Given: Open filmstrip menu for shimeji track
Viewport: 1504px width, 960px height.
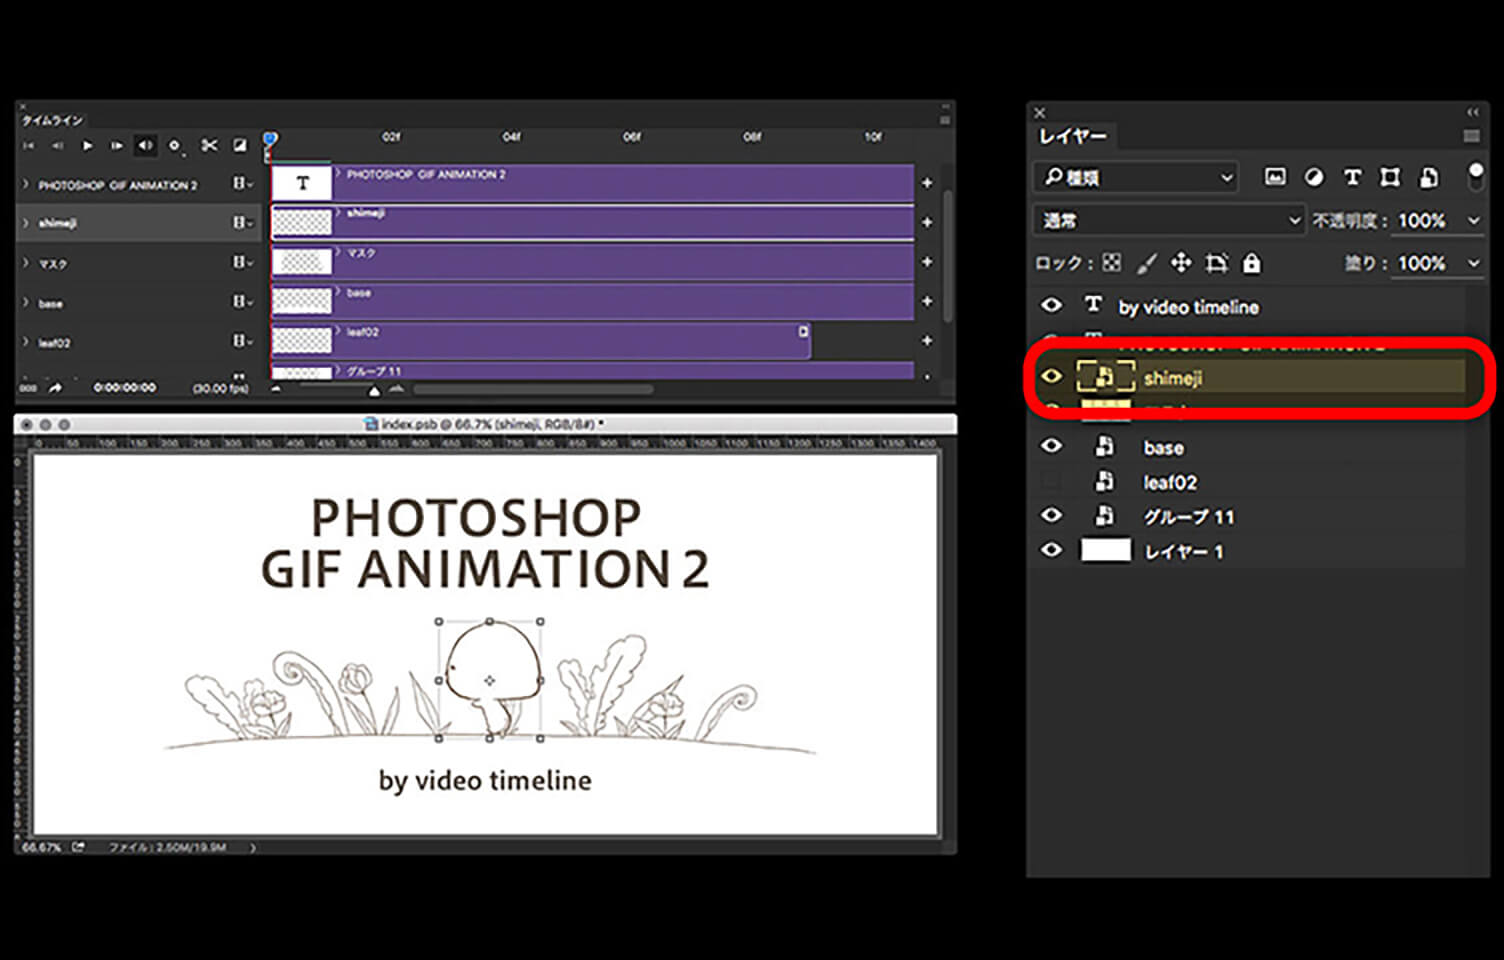Looking at the screenshot, I should 242,222.
